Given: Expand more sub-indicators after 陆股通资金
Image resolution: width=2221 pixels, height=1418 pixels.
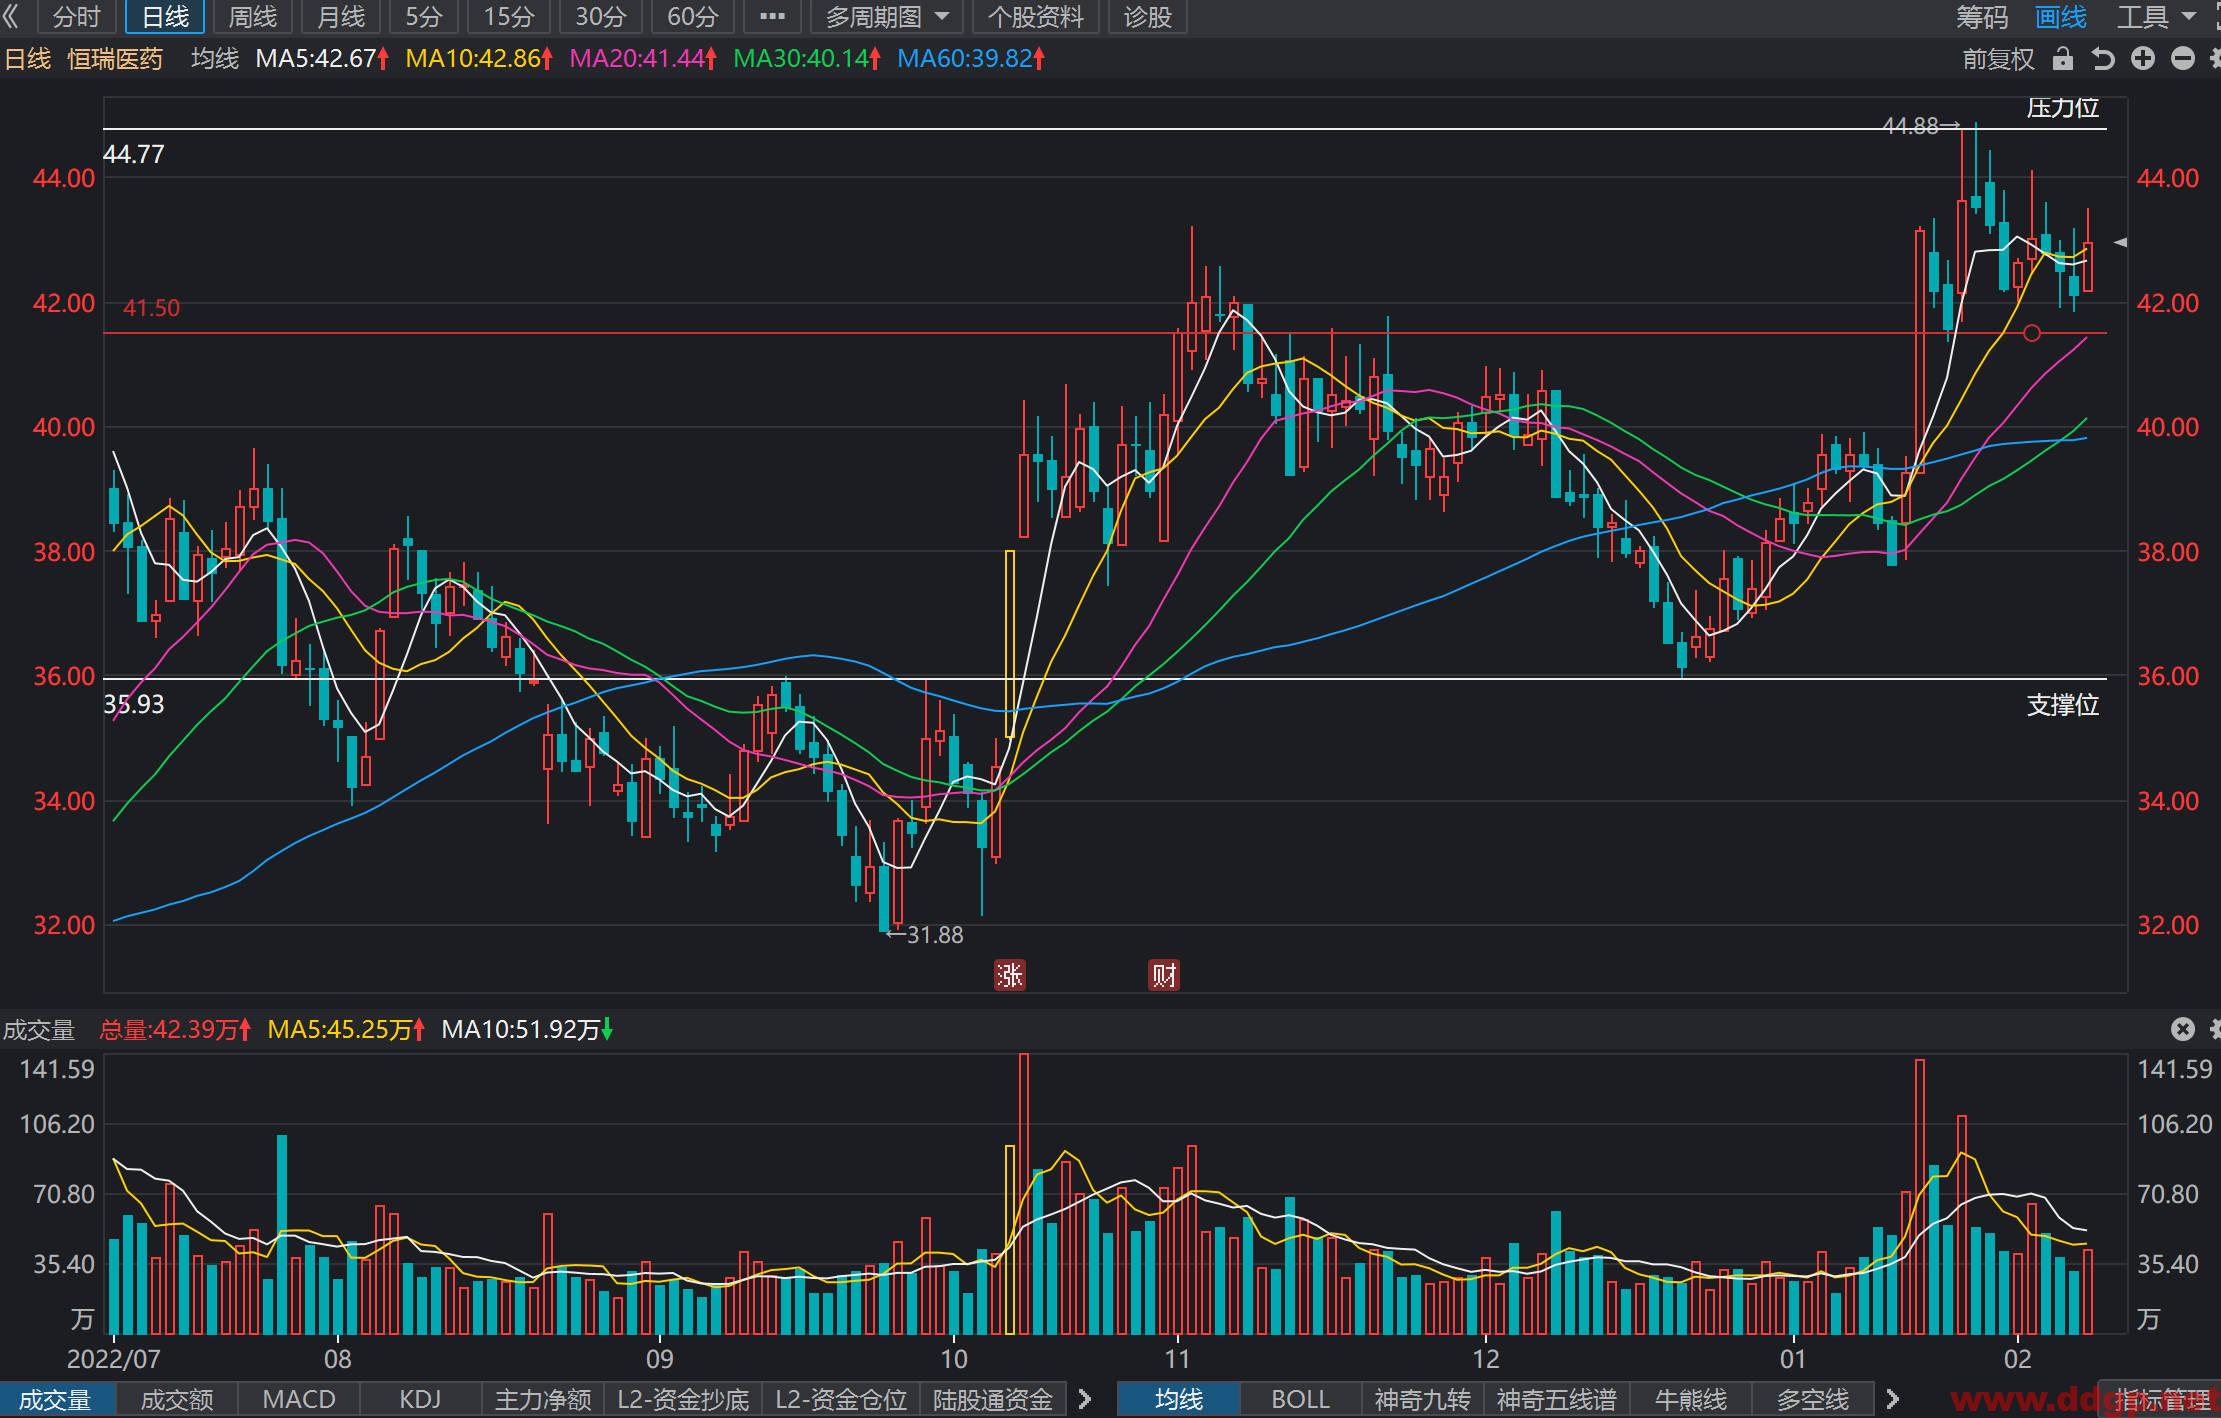Looking at the screenshot, I should click(x=1084, y=1399).
